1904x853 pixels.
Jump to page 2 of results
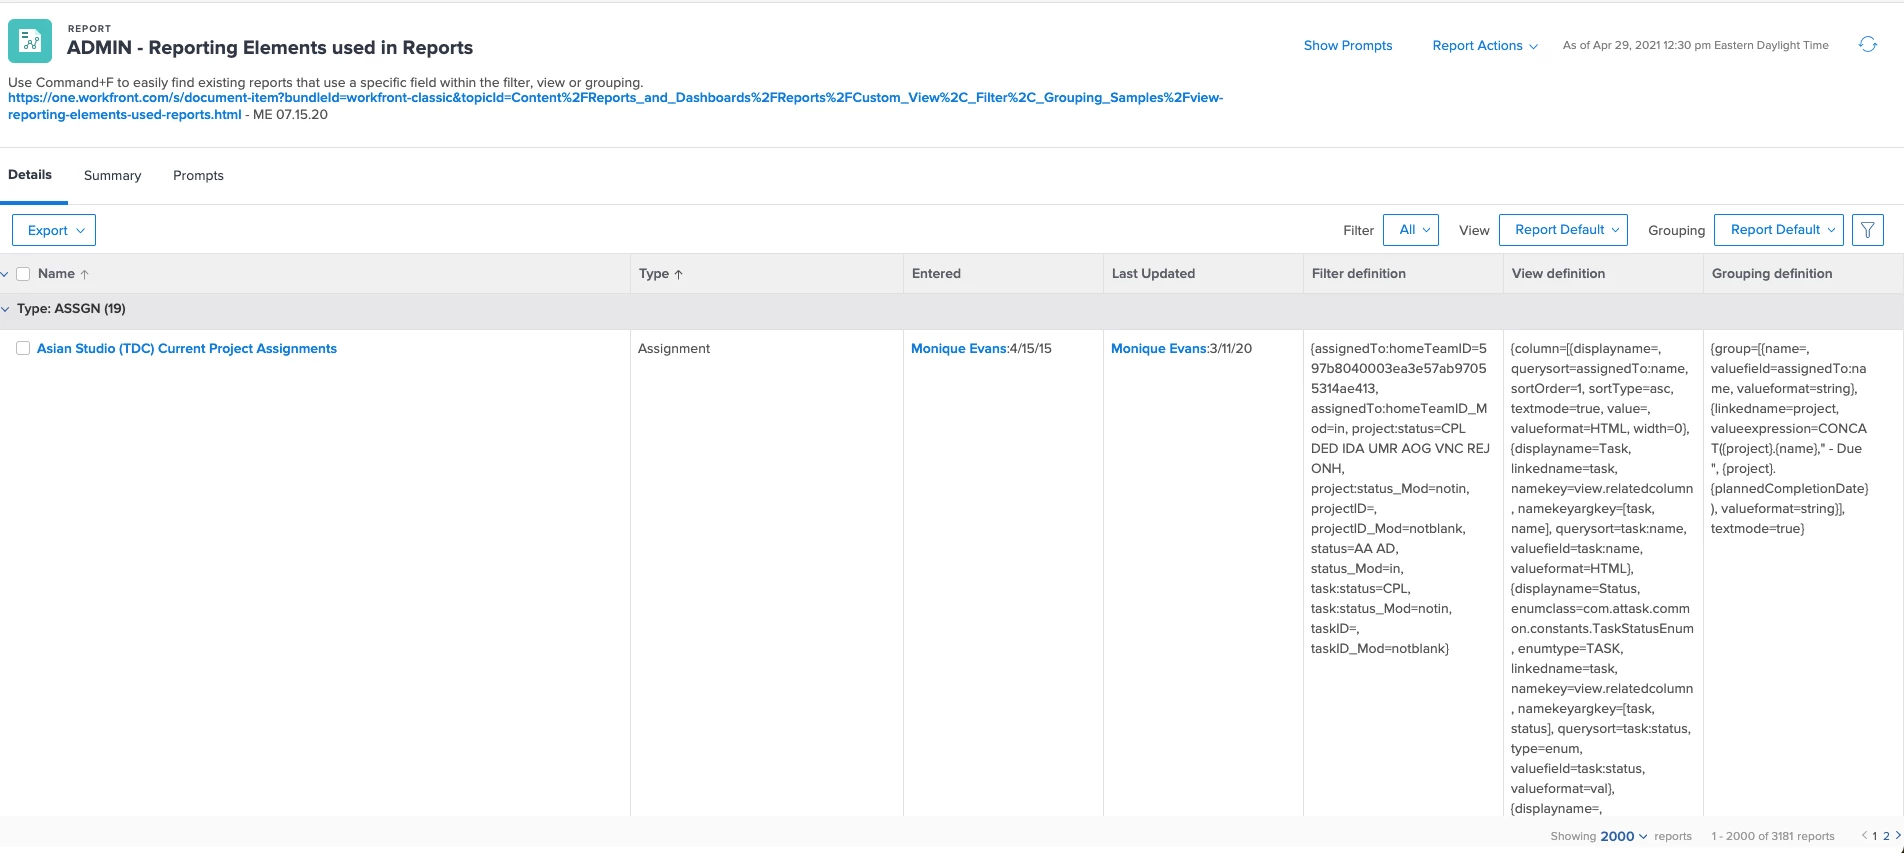click(x=1886, y=836)
